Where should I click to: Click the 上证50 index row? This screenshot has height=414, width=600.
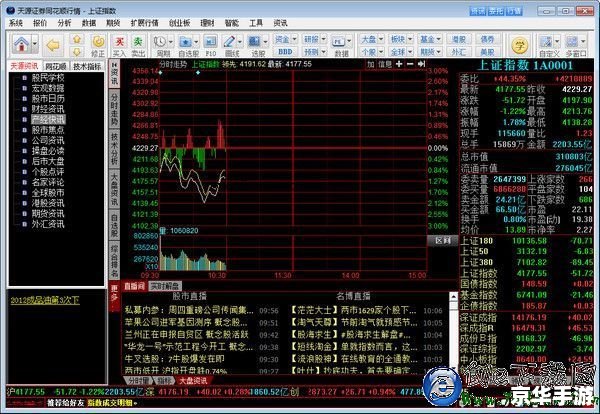pyautogui.click(x=526, y=251)
